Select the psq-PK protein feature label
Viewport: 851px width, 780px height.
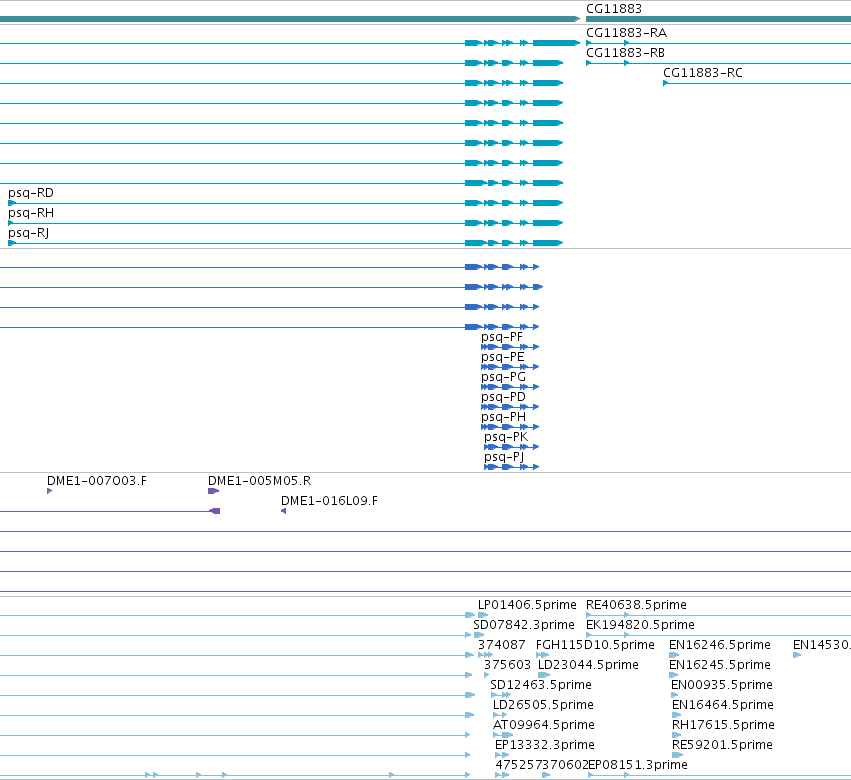(x=506, y=437)
